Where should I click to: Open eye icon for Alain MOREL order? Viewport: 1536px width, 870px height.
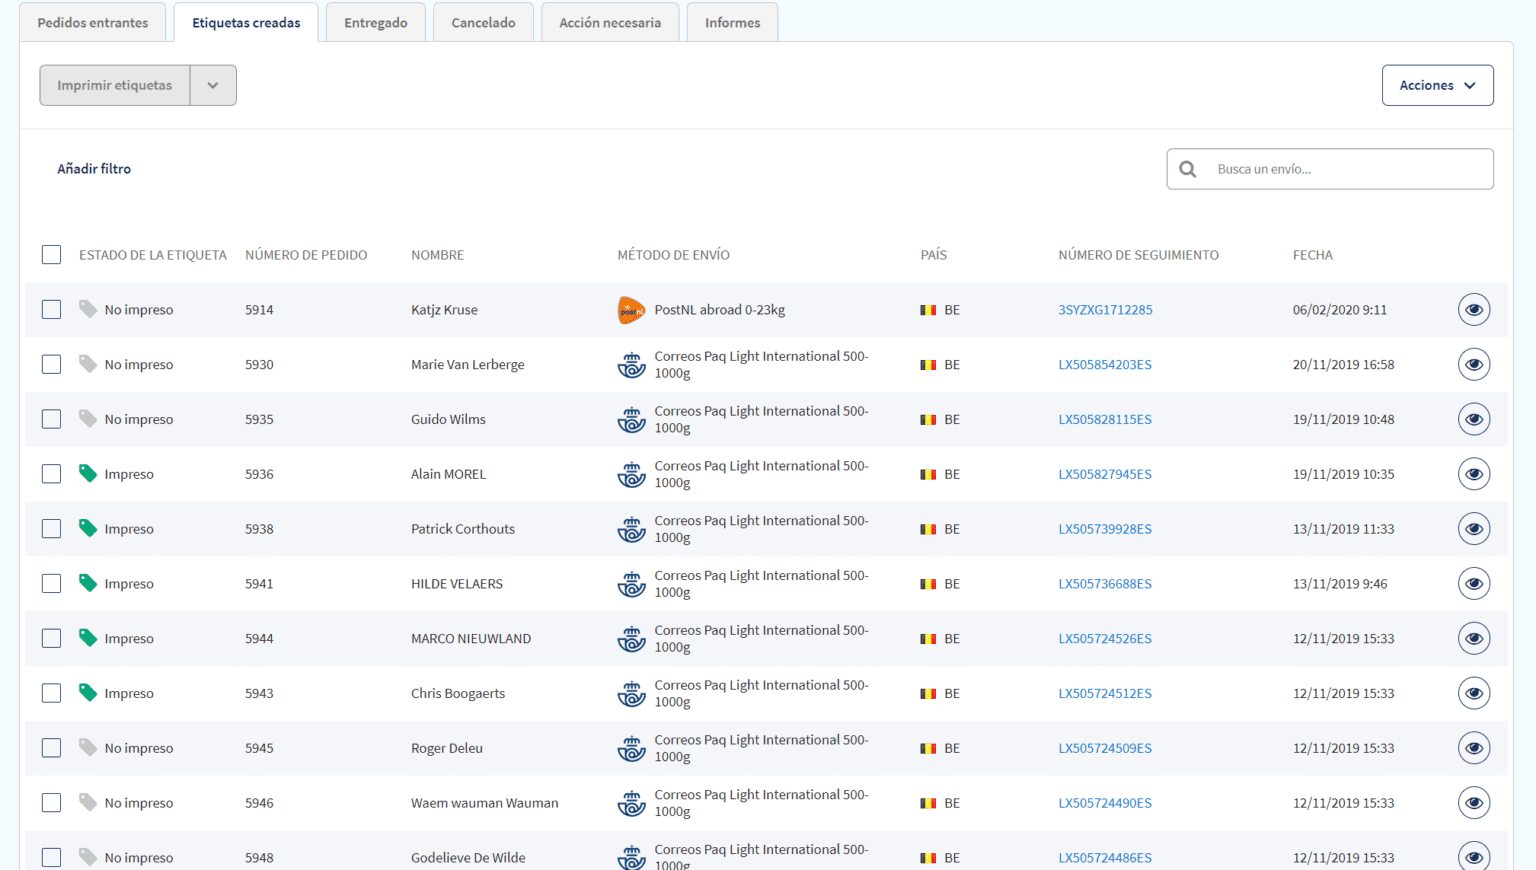pos(1474,474)
